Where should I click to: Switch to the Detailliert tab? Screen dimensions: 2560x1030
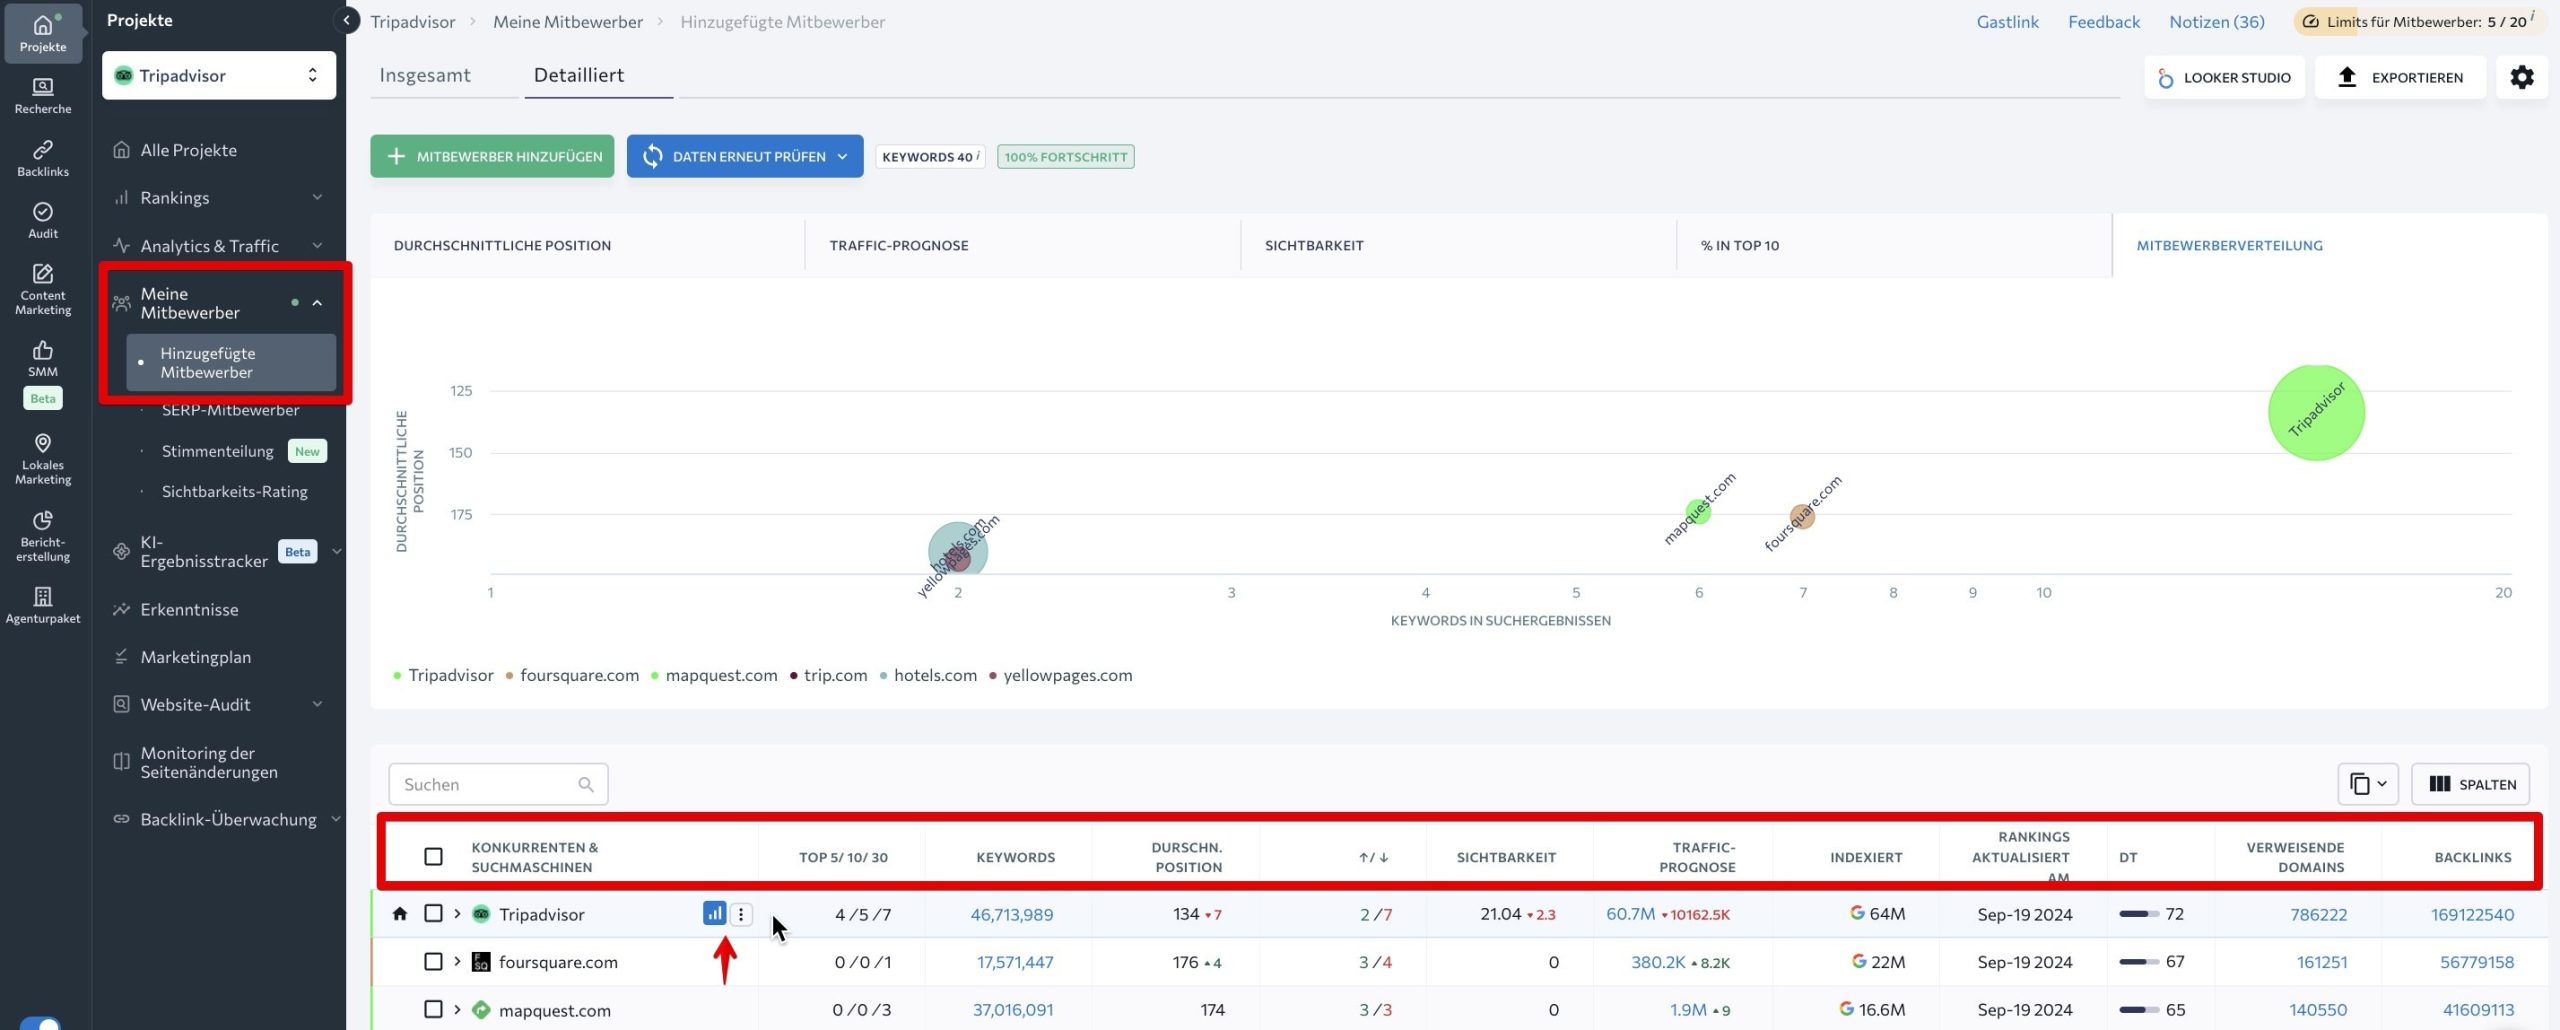(579, 75)
